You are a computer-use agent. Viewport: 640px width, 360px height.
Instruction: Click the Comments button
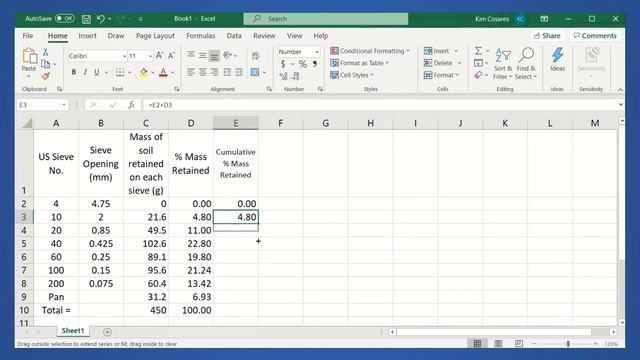click(595, 36)
